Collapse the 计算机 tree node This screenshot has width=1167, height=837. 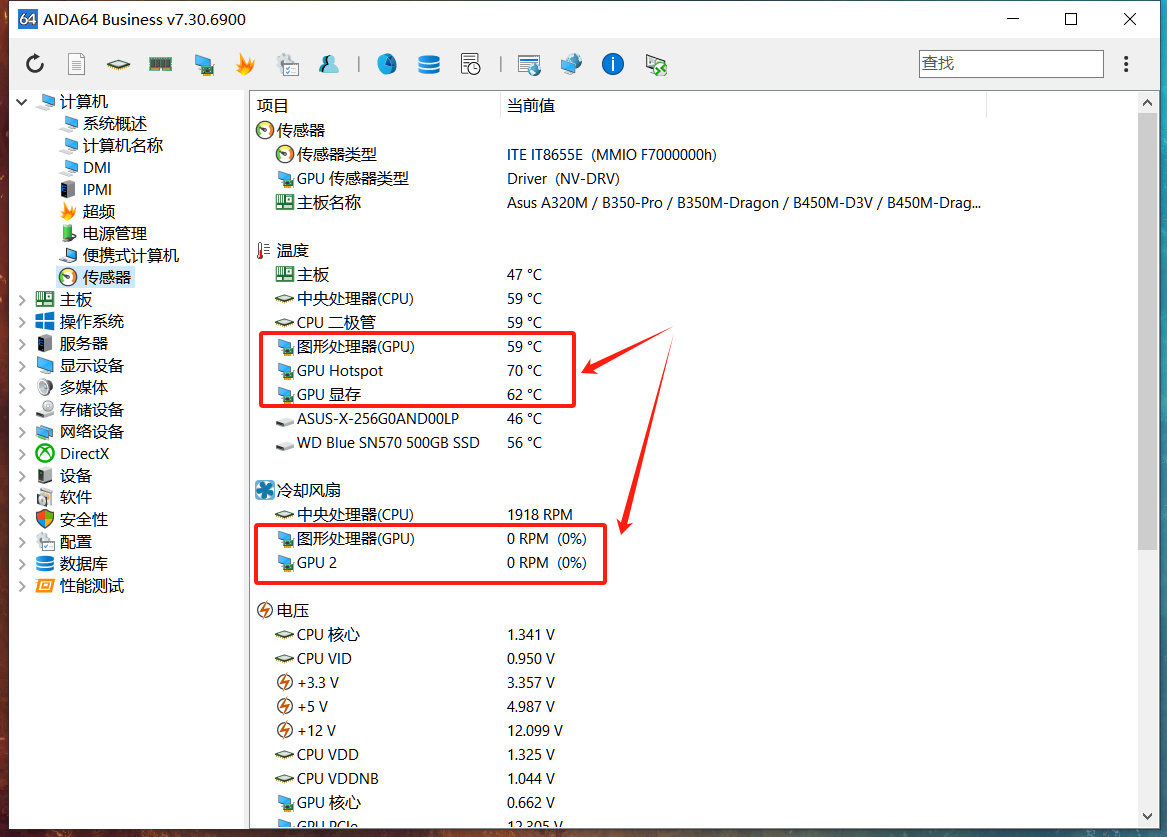(x=22, y=102)
